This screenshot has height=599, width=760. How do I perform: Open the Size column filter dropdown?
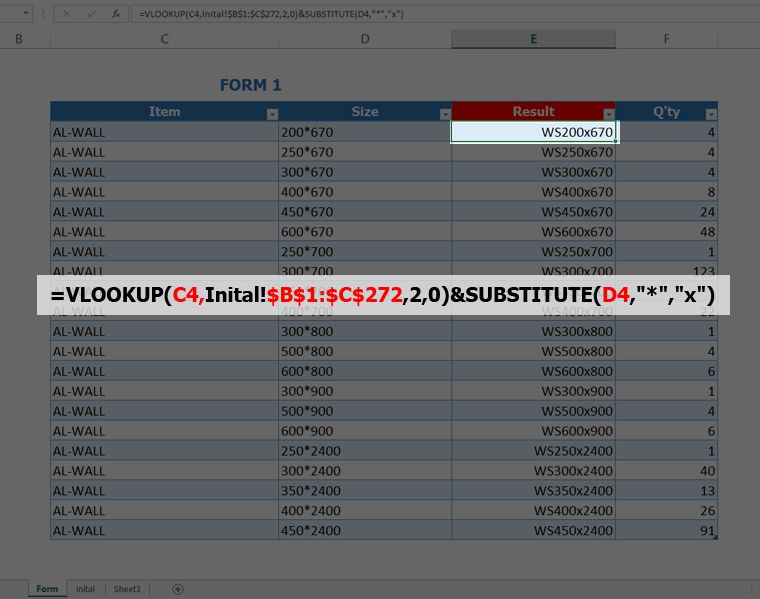coord(445,114)
